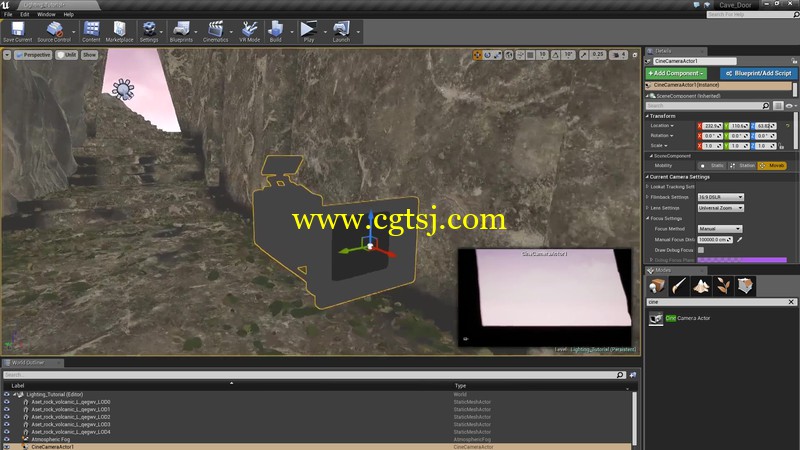This screenshot has width=800, height=450.
Task: Toggle grid snapping in viewport toolbar
Action: 531,55
